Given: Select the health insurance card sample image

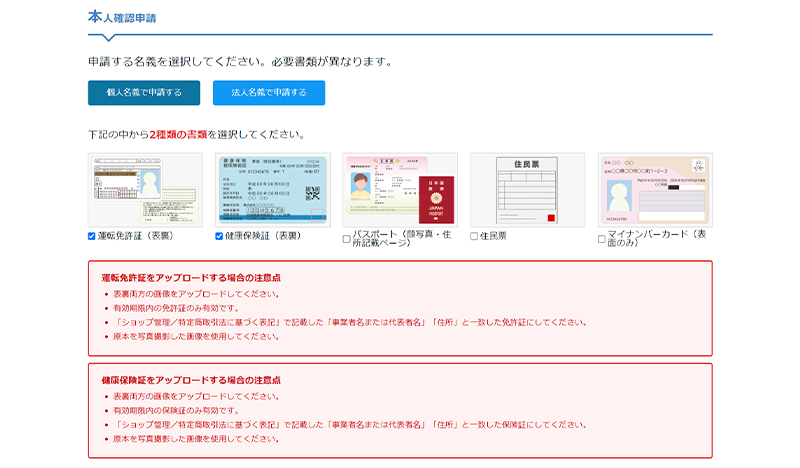Looking at the screenshot, I should pyautogui.click(x=272, y=190).
